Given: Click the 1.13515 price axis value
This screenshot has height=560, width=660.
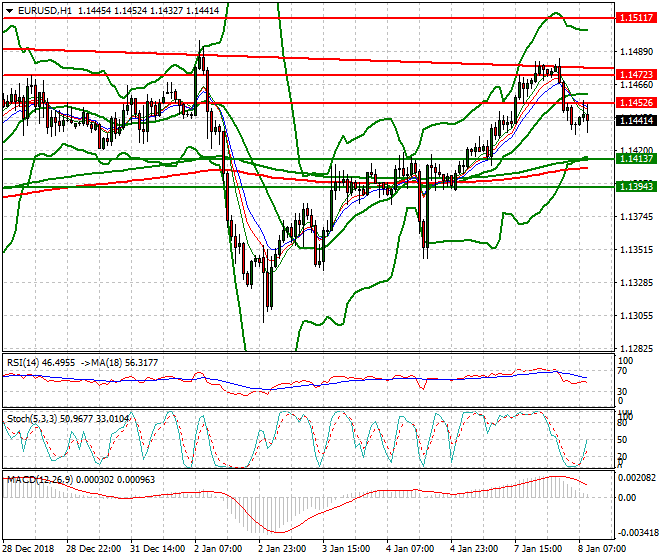Looking at the screenshot, I should coord(636,250).
